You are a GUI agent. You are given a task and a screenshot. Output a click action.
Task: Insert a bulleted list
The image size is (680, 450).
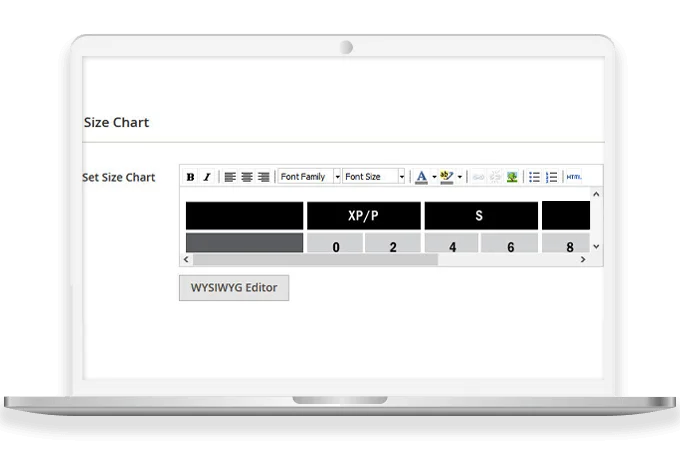click(534, 177)
